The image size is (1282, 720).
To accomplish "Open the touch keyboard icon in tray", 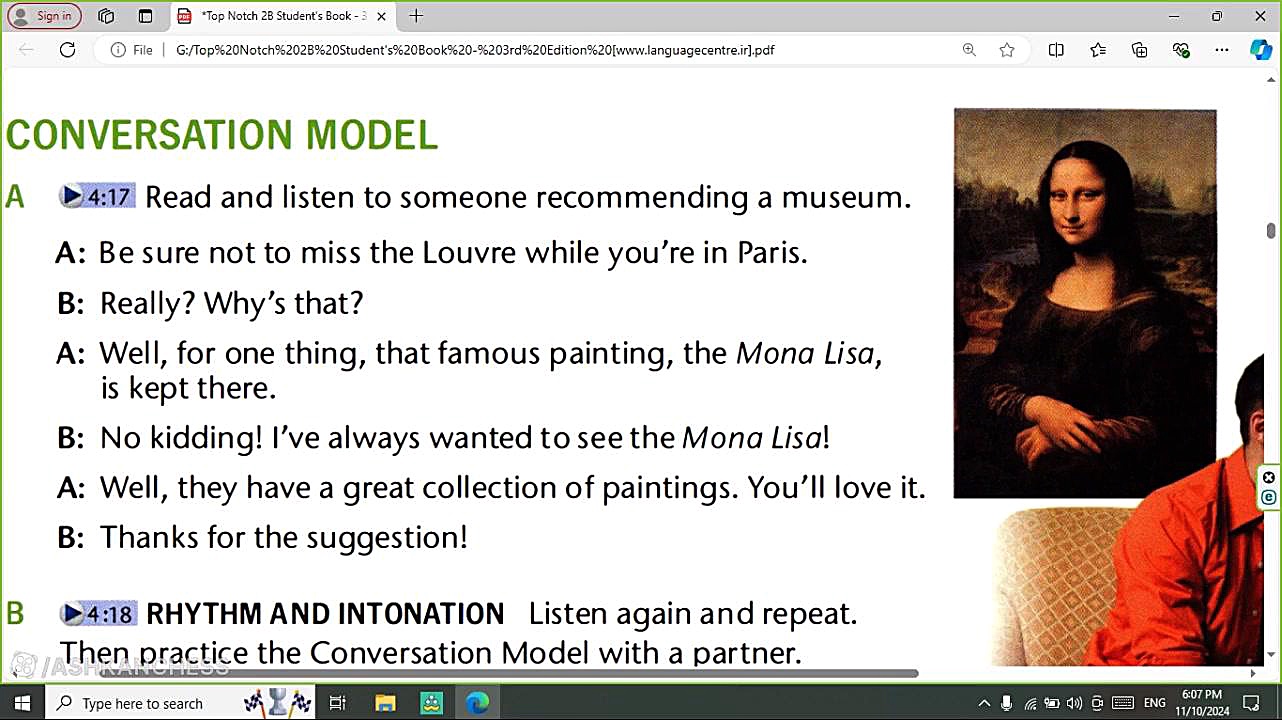I will 1123,703.
